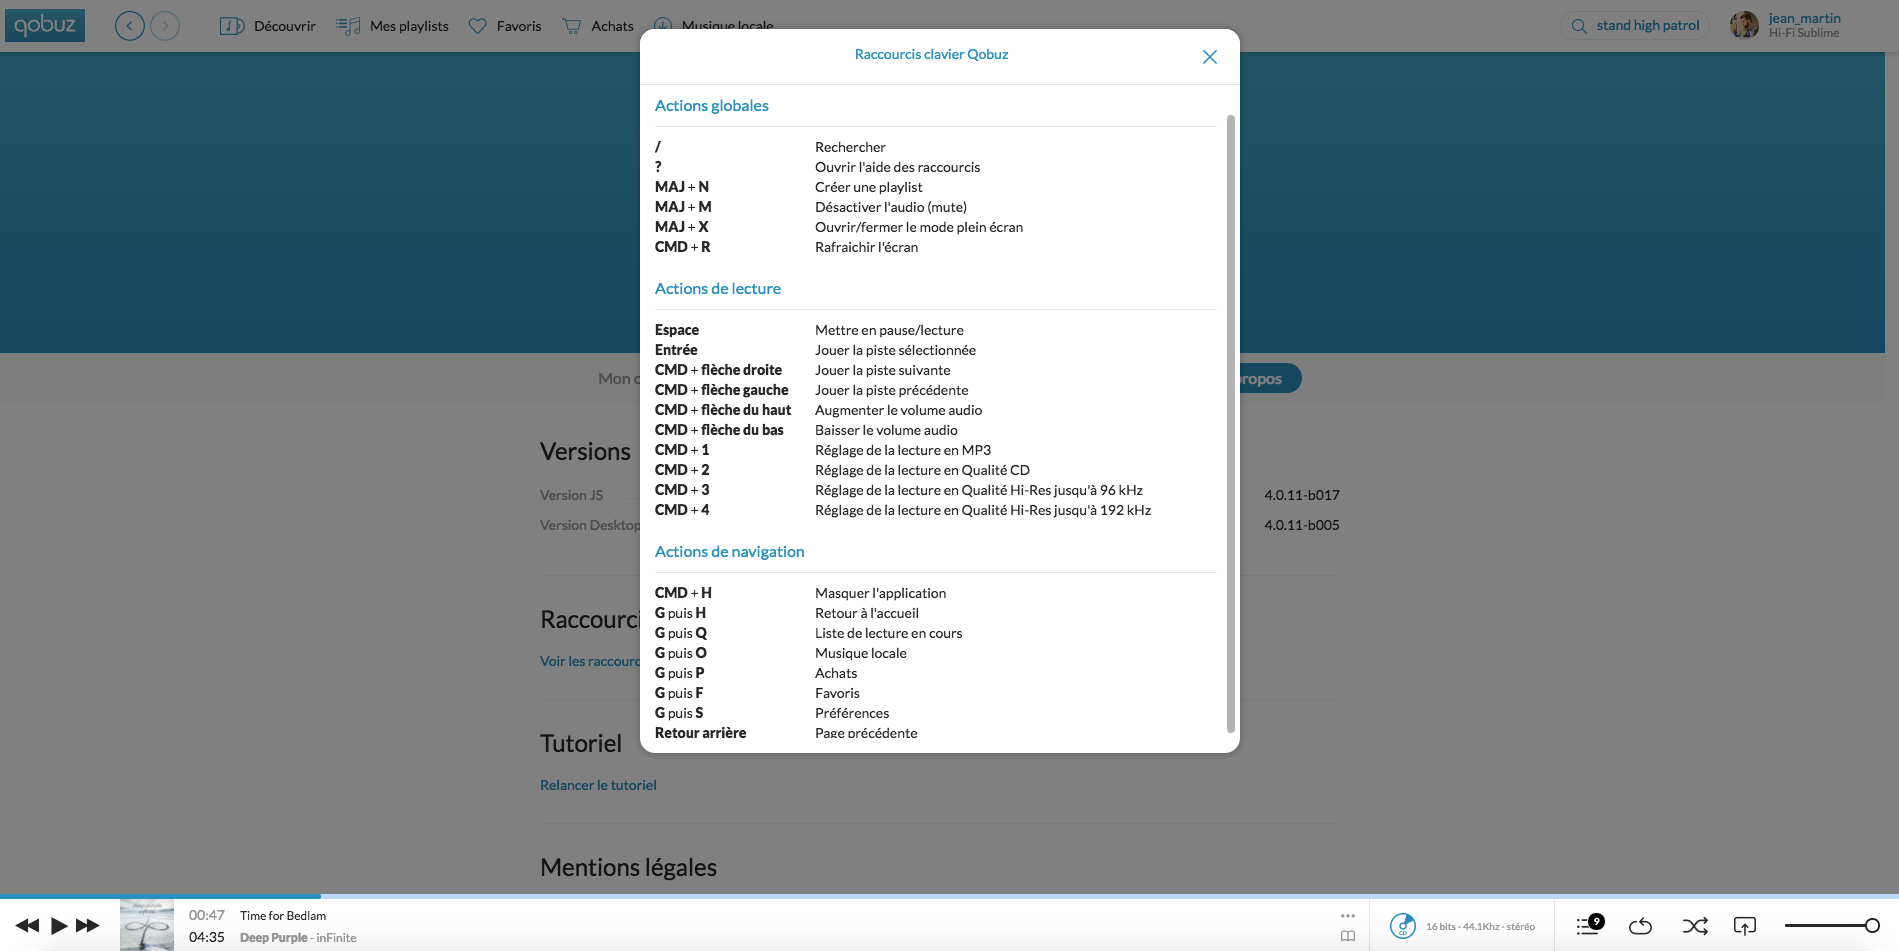Toggle shuffle mode
This screenshot has width=1899, height=951.
[x=1695, y=926]
